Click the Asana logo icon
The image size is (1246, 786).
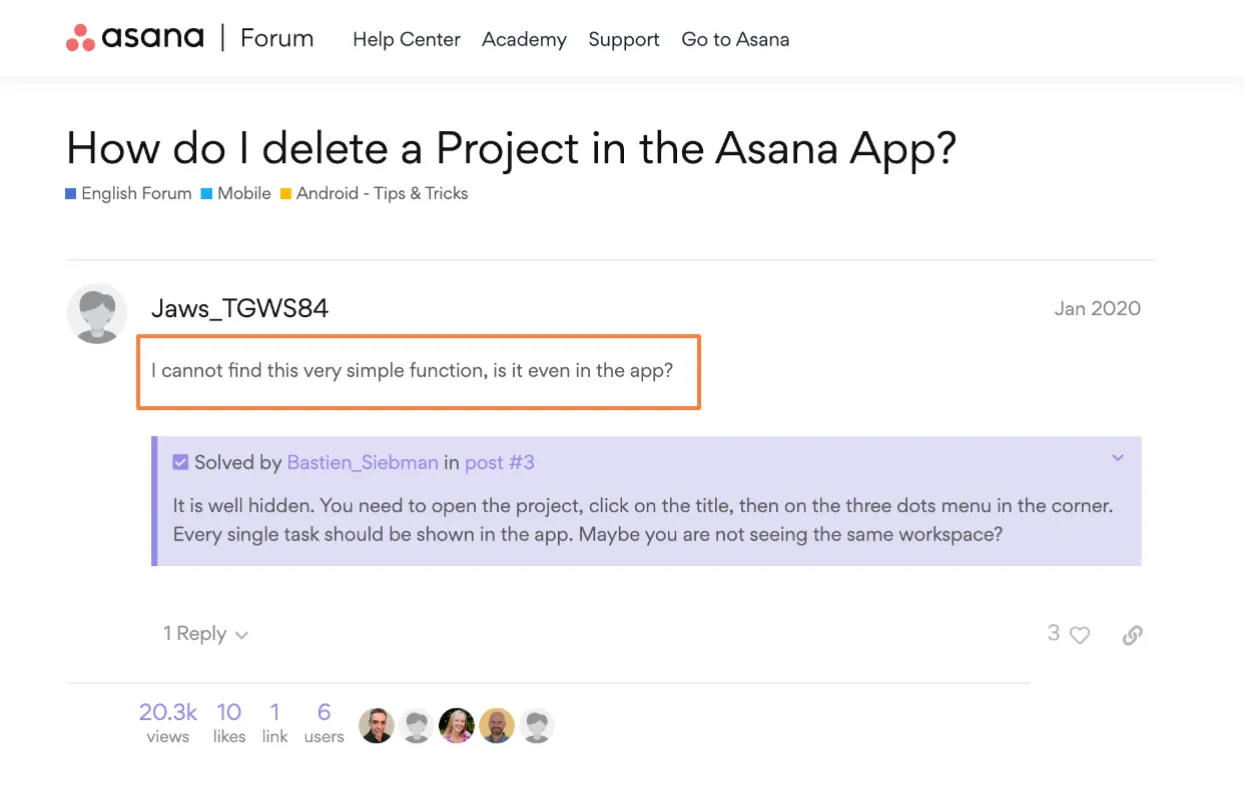[80, 39]
